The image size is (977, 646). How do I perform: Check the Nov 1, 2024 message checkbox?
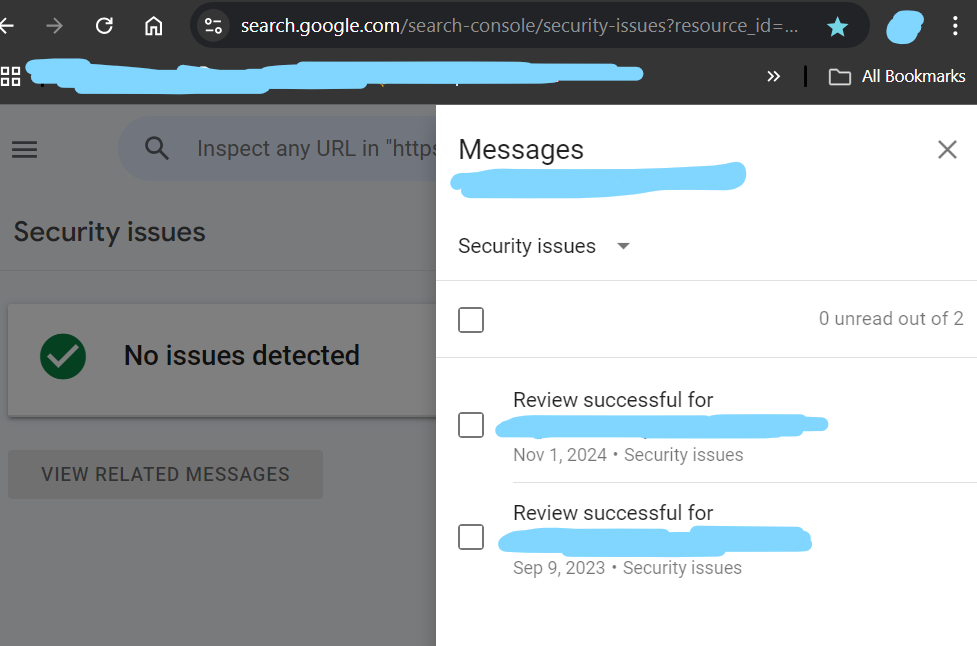[x=471, y=425]
